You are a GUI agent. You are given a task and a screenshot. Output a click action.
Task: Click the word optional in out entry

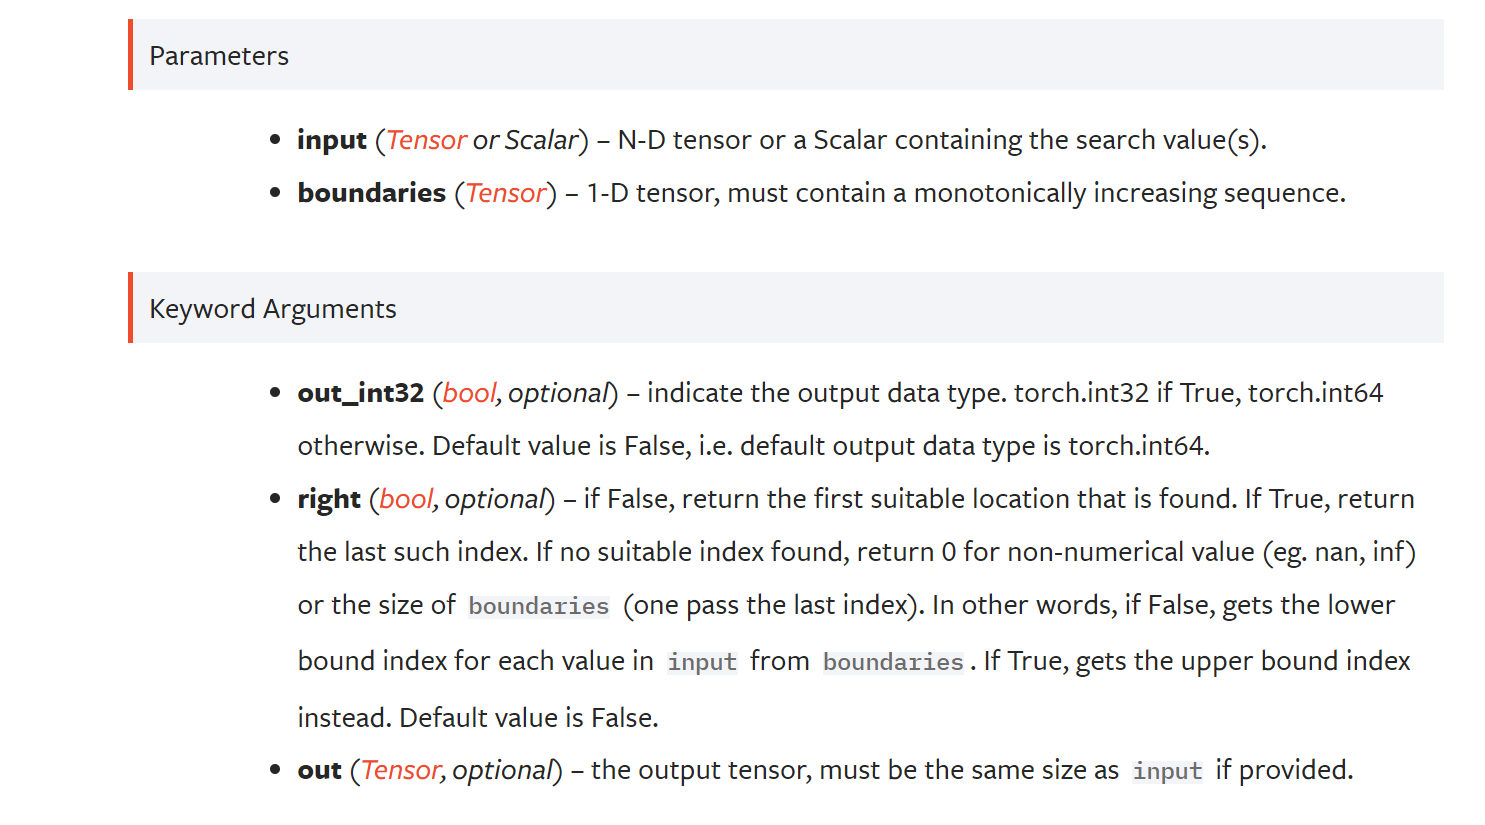pos(502,770)
